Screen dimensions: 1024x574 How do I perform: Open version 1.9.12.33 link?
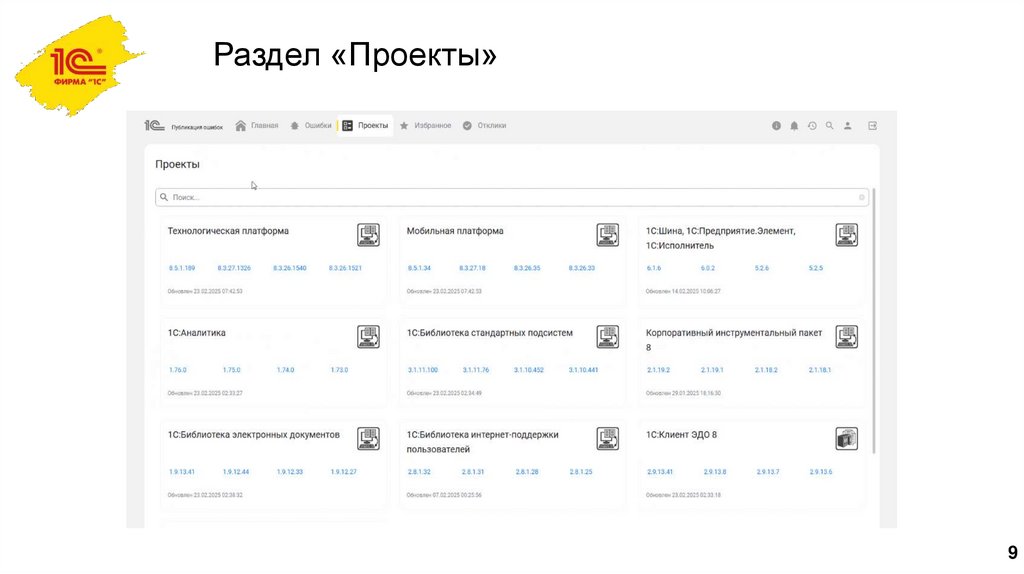click(289, 471)
